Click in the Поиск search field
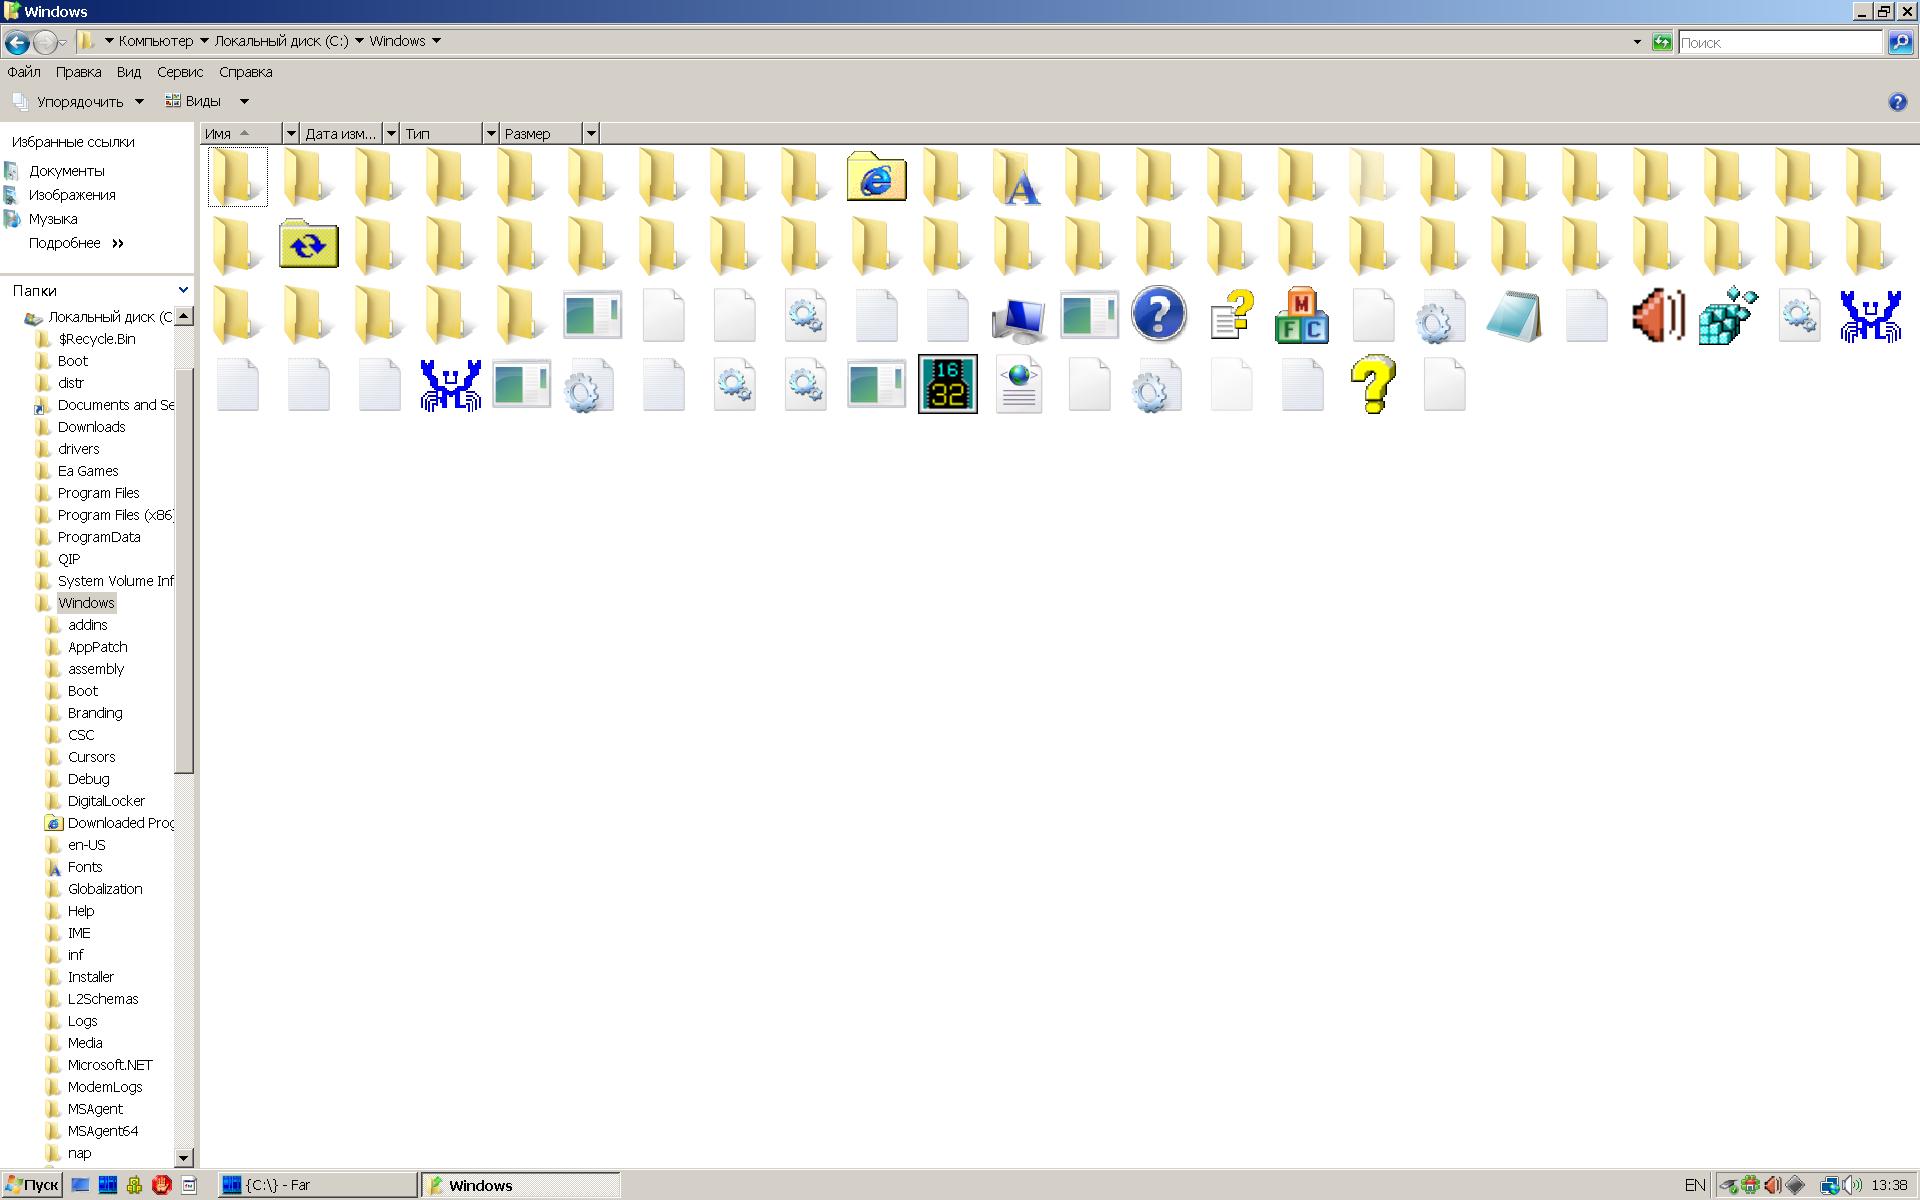Screen dimensions: 1920x1200 (1779, 42)
